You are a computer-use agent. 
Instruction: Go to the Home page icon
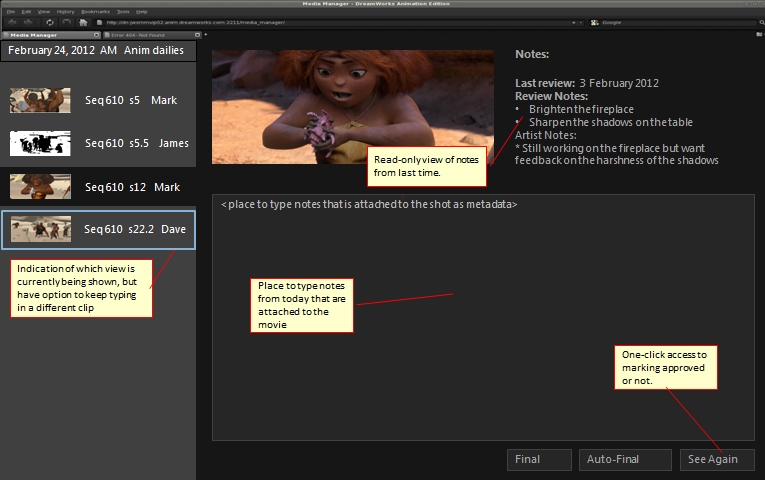coord(83,22)
